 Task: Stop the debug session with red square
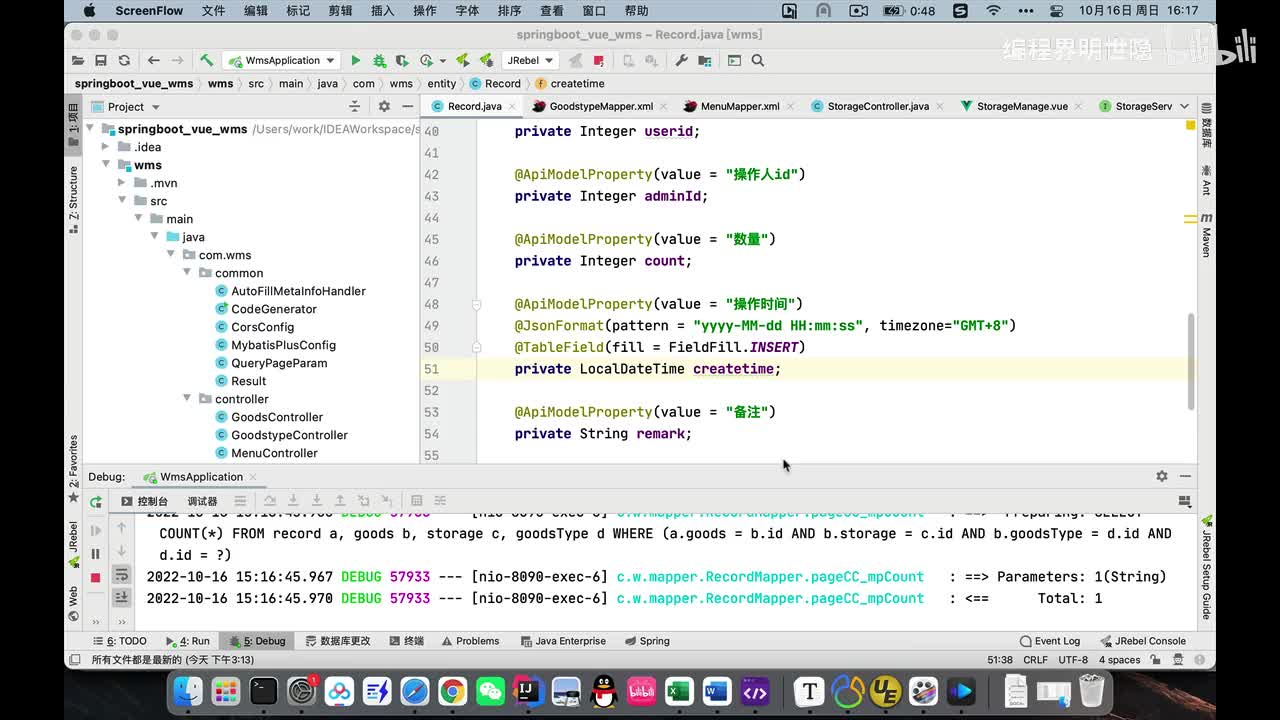pyautogui.click(x=96, y=577)
